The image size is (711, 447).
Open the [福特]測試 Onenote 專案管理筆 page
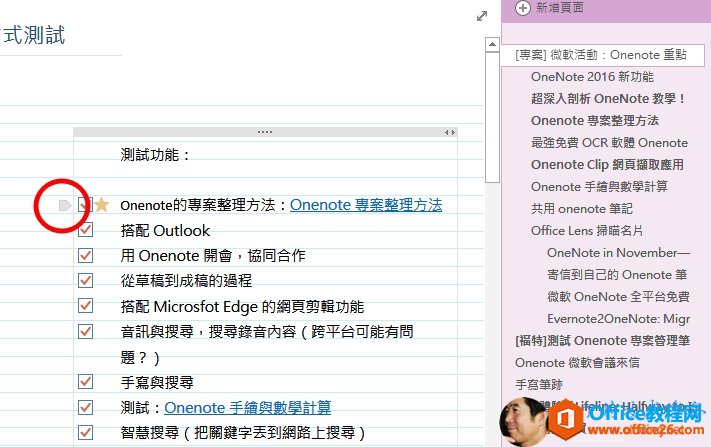pyautogui.click(x=603, y=340)
